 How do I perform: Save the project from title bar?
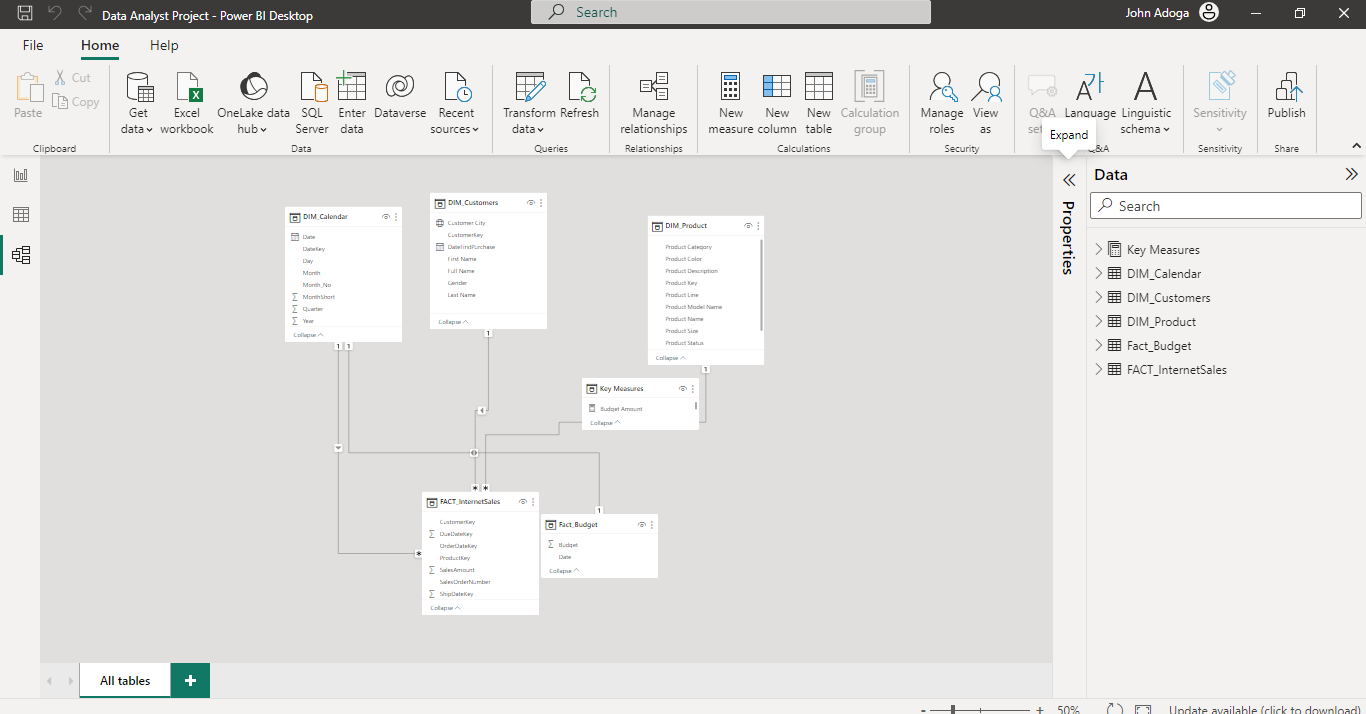tap(25, 14)
